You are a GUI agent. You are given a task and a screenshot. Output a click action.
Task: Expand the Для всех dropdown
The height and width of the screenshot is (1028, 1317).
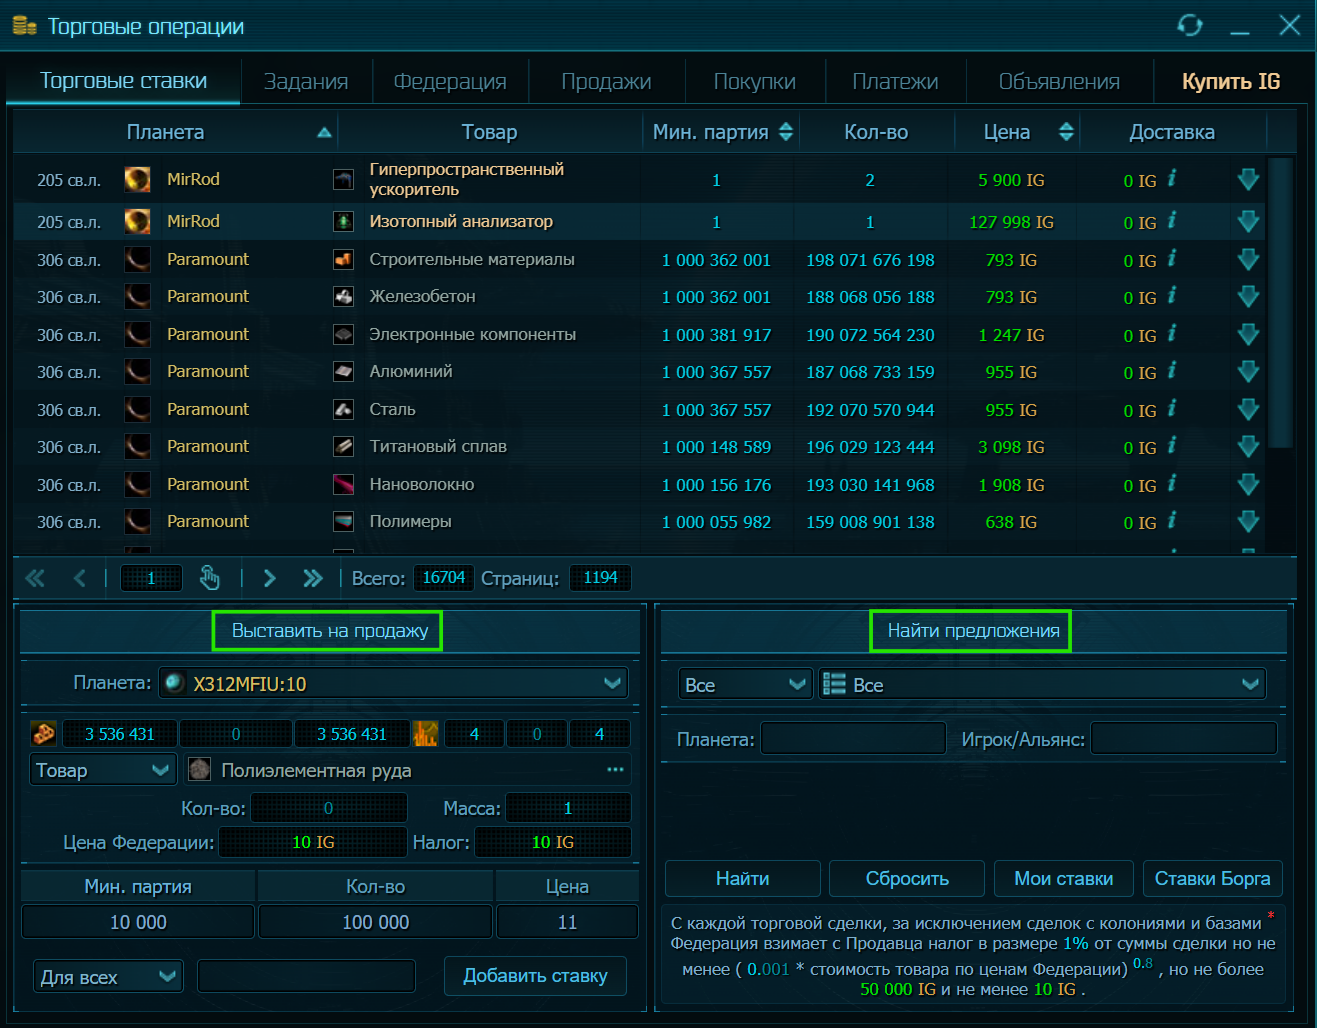pyautogui.click(x=109, y=977)
